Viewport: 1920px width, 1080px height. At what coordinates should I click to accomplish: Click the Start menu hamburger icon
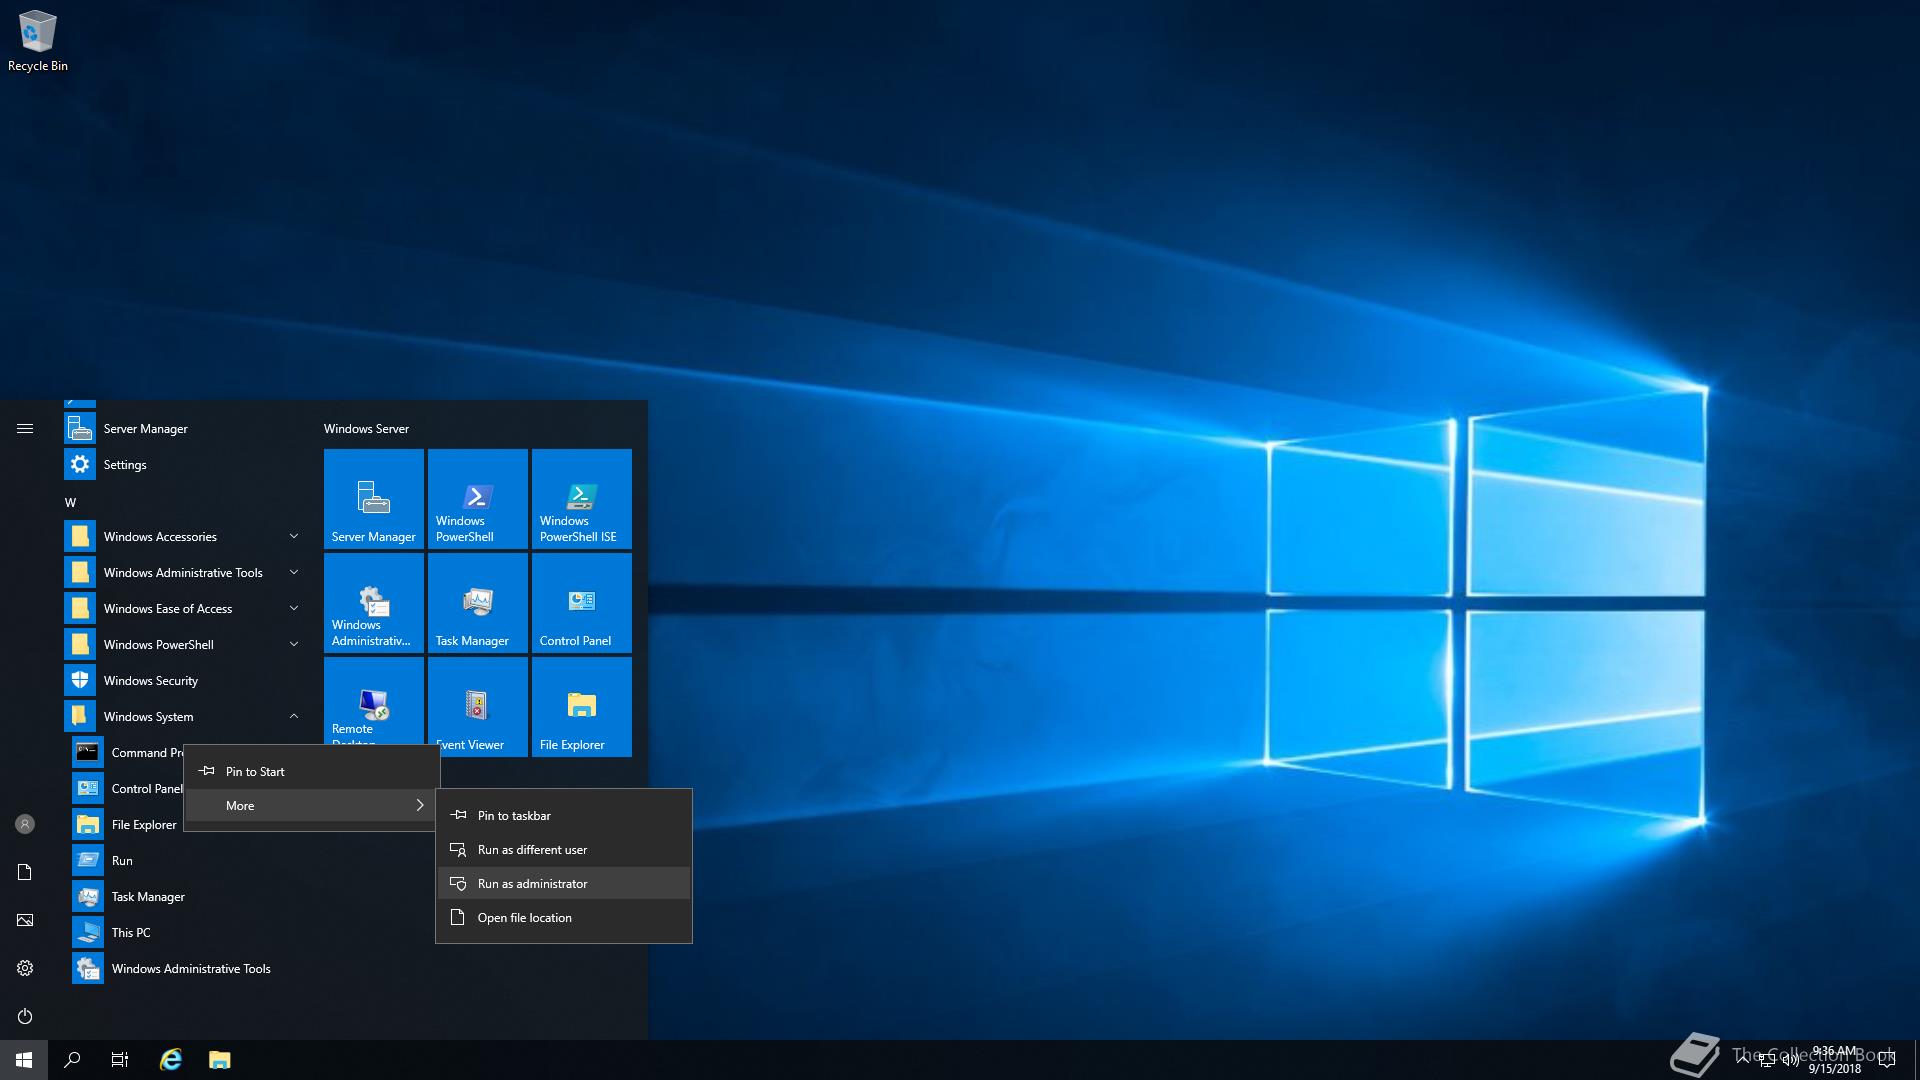point(25,428)
